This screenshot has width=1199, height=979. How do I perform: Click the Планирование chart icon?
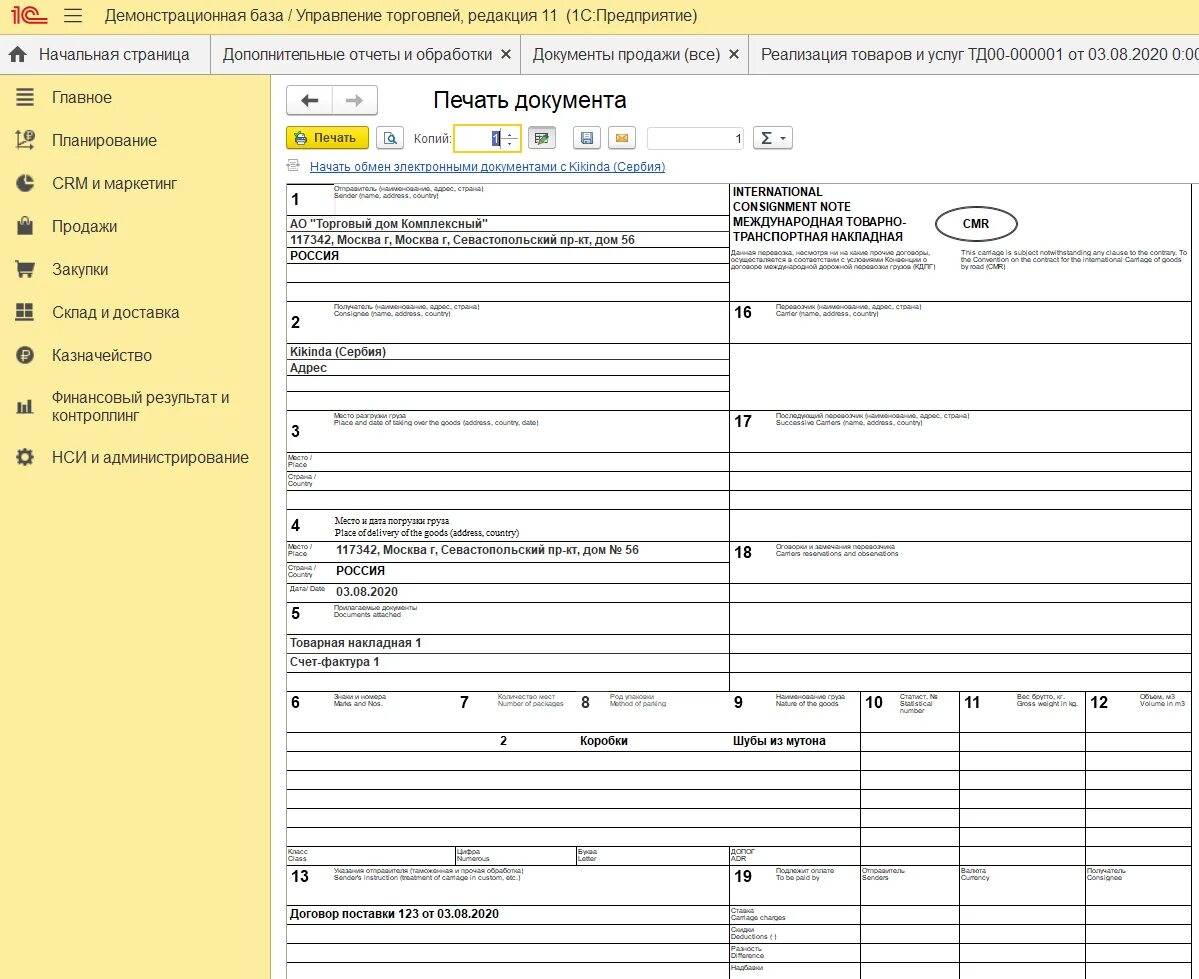click(24, 140)
